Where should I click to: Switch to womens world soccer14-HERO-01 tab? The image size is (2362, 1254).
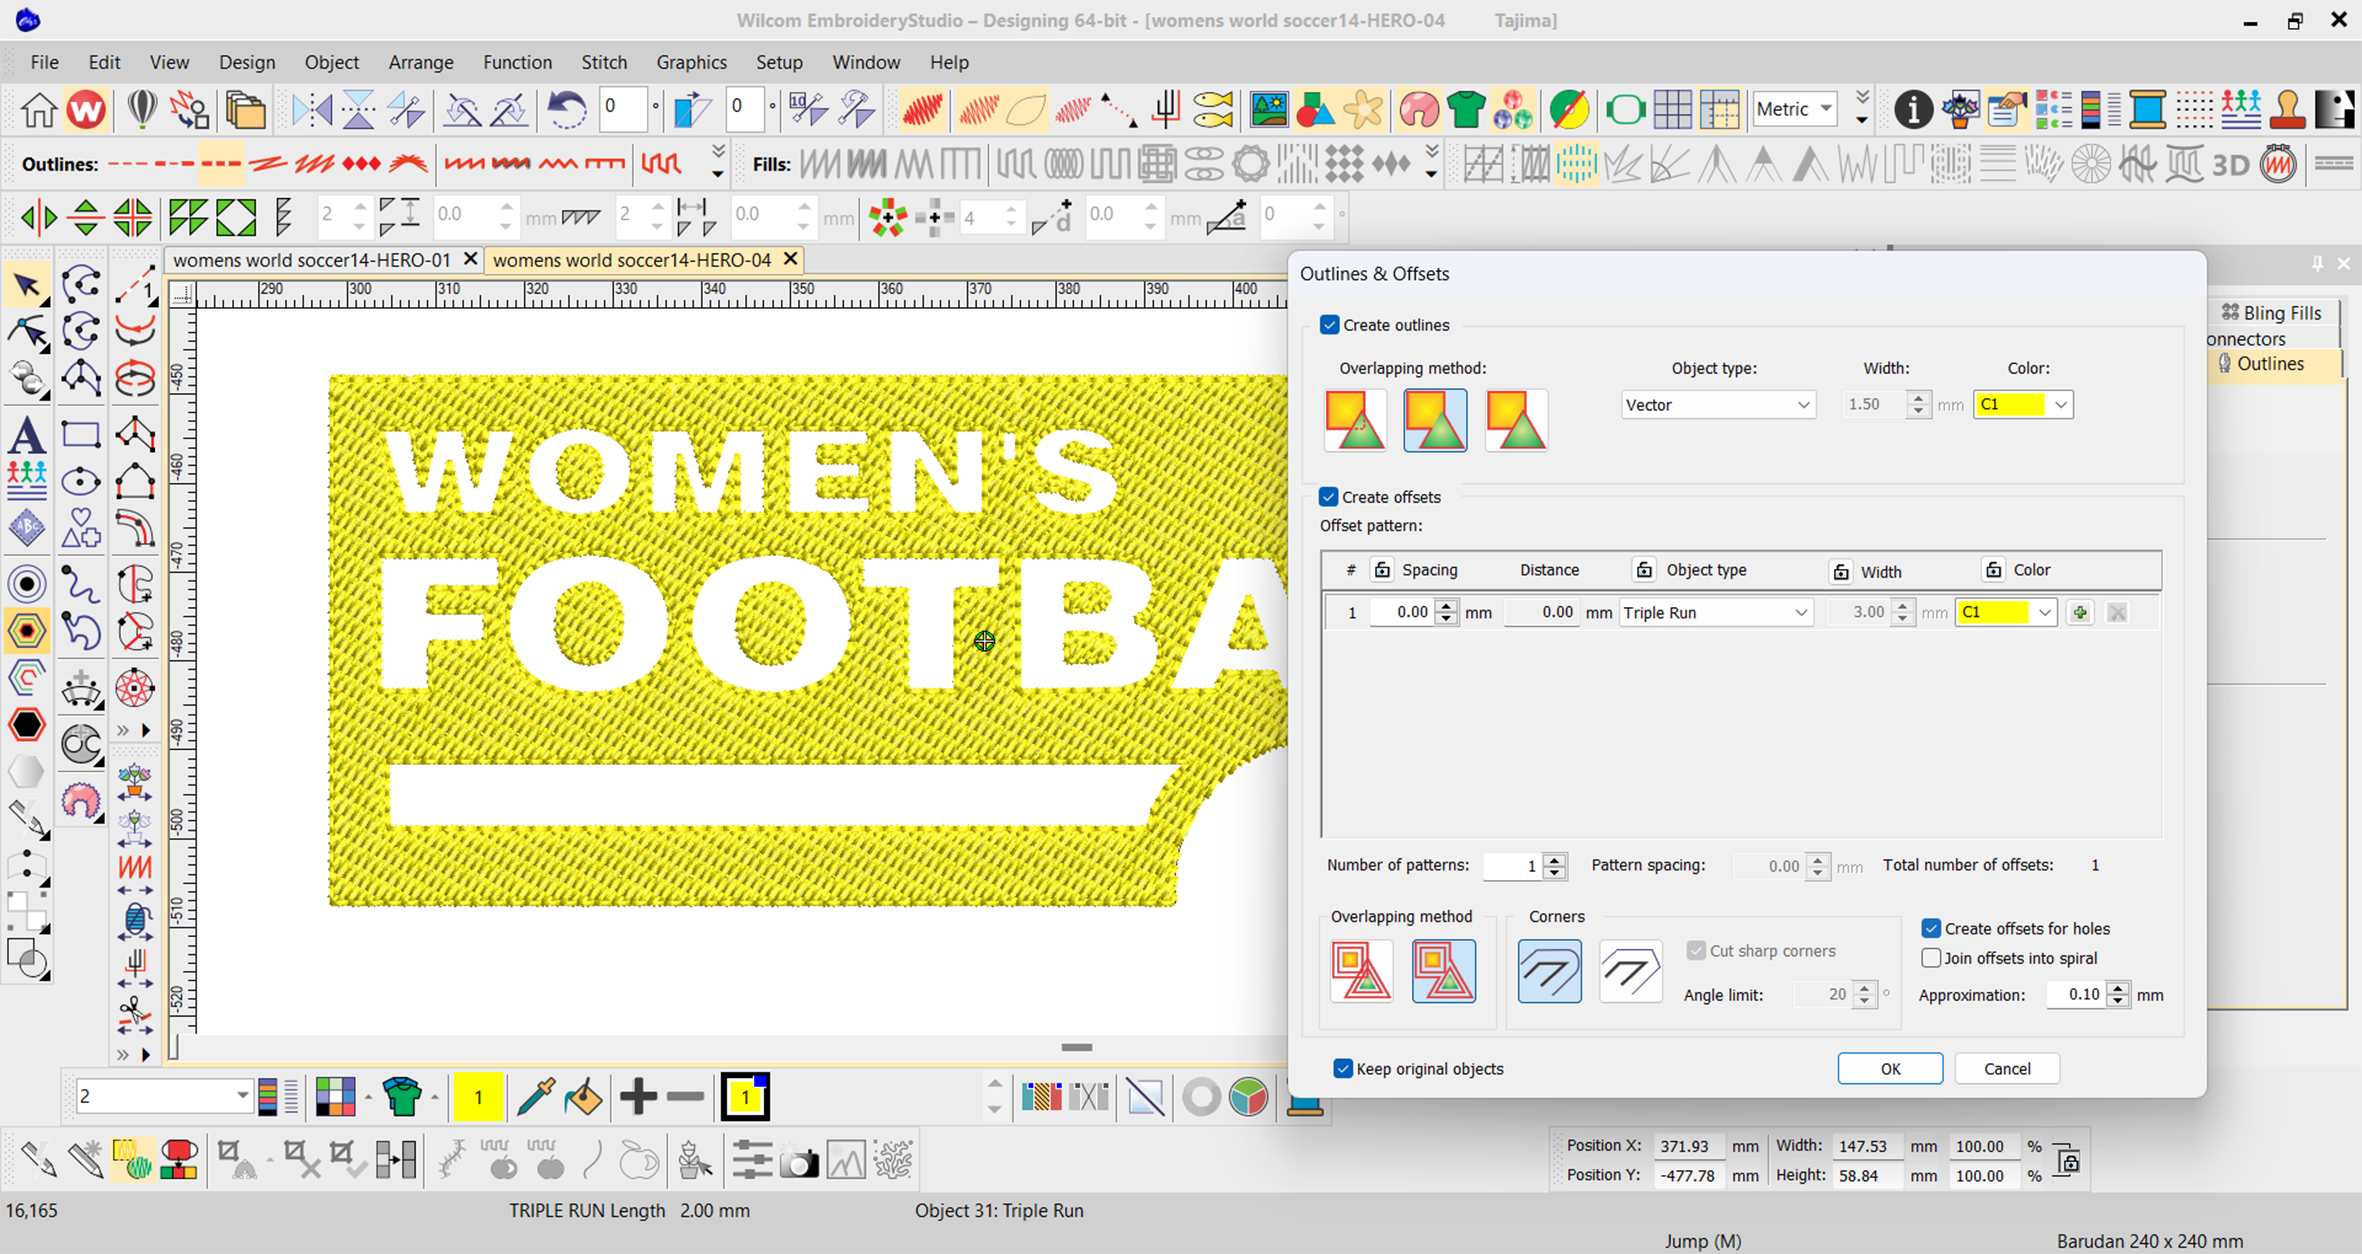pyautogui.click(x=311, y=260)
